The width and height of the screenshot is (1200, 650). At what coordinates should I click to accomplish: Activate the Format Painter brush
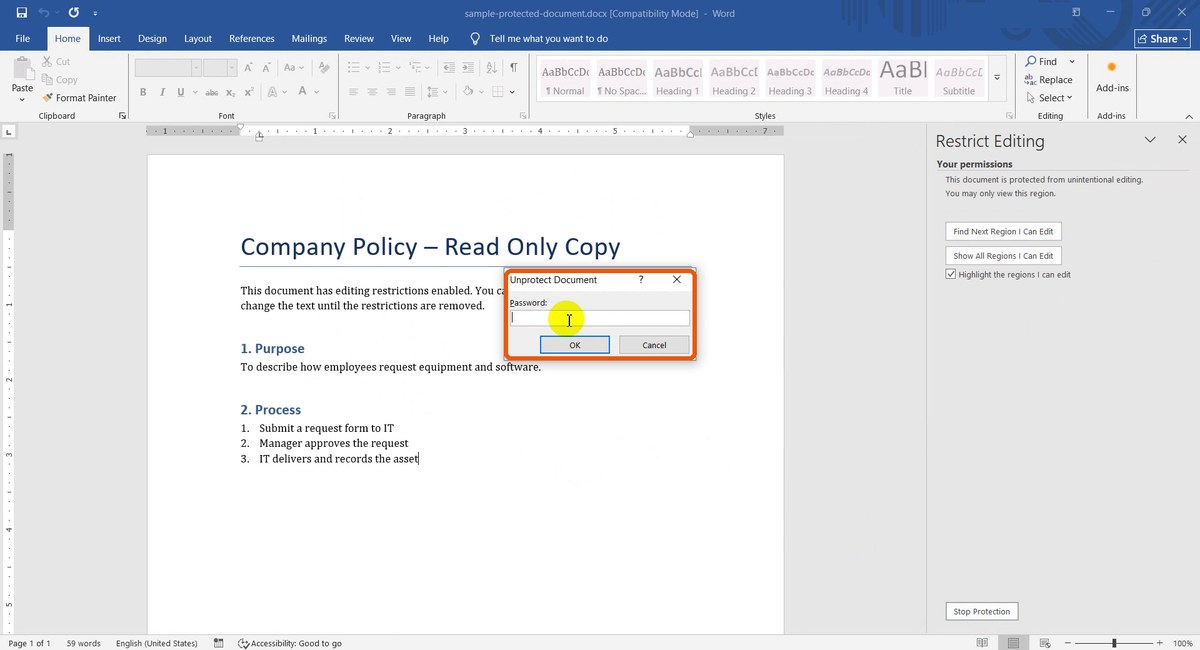79,98
